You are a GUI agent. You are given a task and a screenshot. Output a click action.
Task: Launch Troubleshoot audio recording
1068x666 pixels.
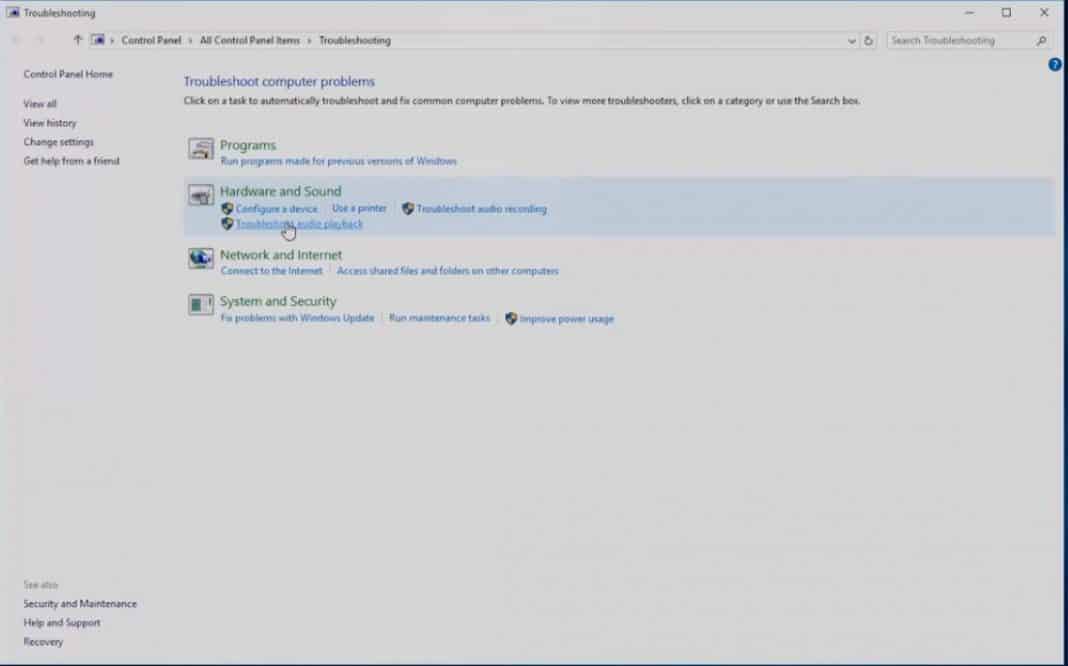[482, 209]
